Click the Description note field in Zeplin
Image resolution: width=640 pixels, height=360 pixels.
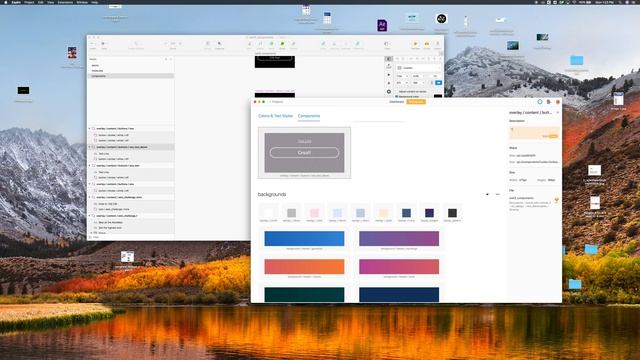[534, 133]
